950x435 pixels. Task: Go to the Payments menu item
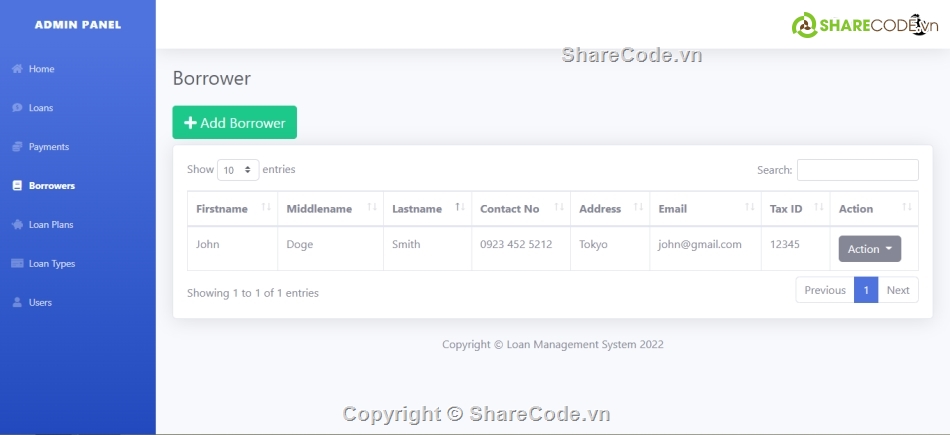pos(48,147)
